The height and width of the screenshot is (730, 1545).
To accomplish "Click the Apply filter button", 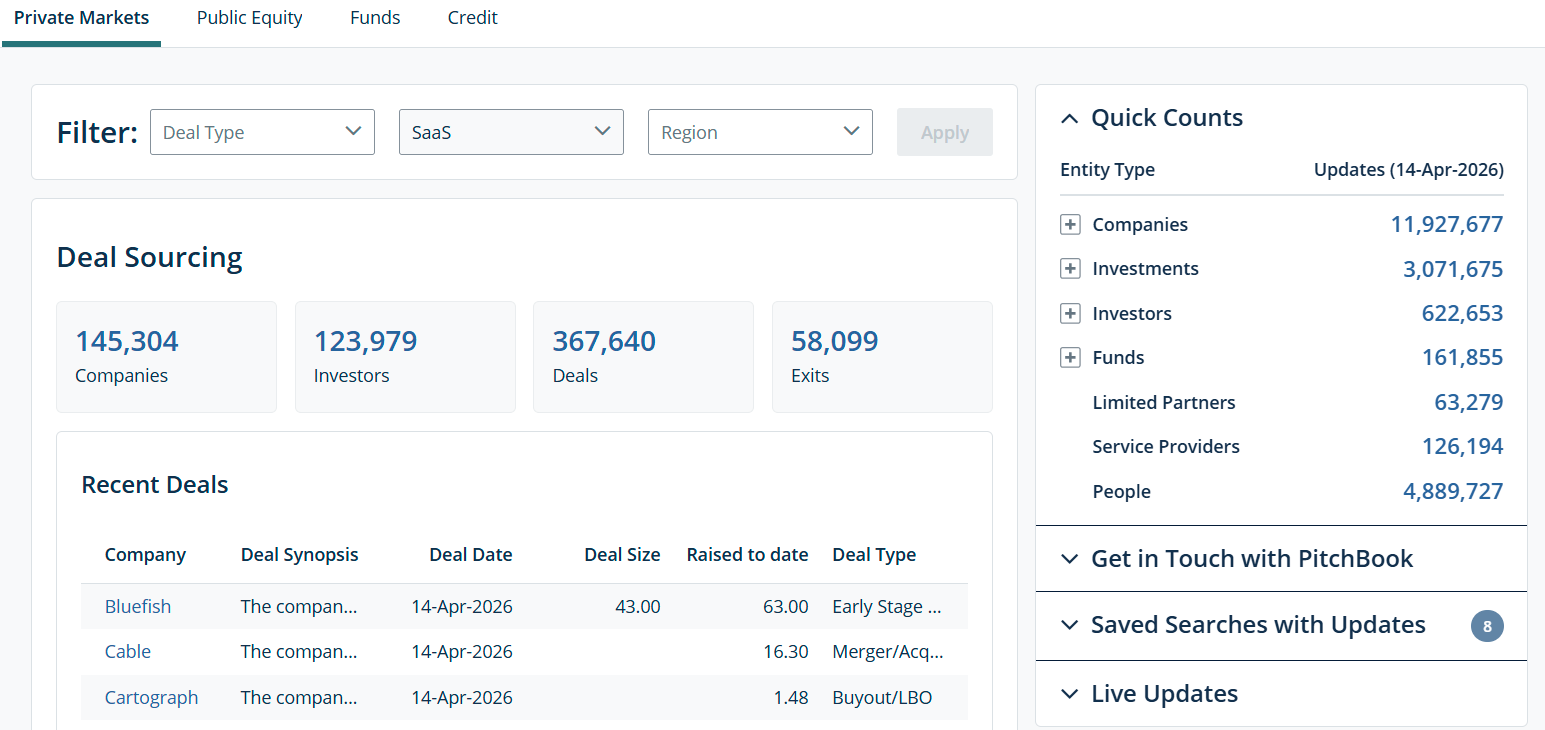I will [944, 132].
